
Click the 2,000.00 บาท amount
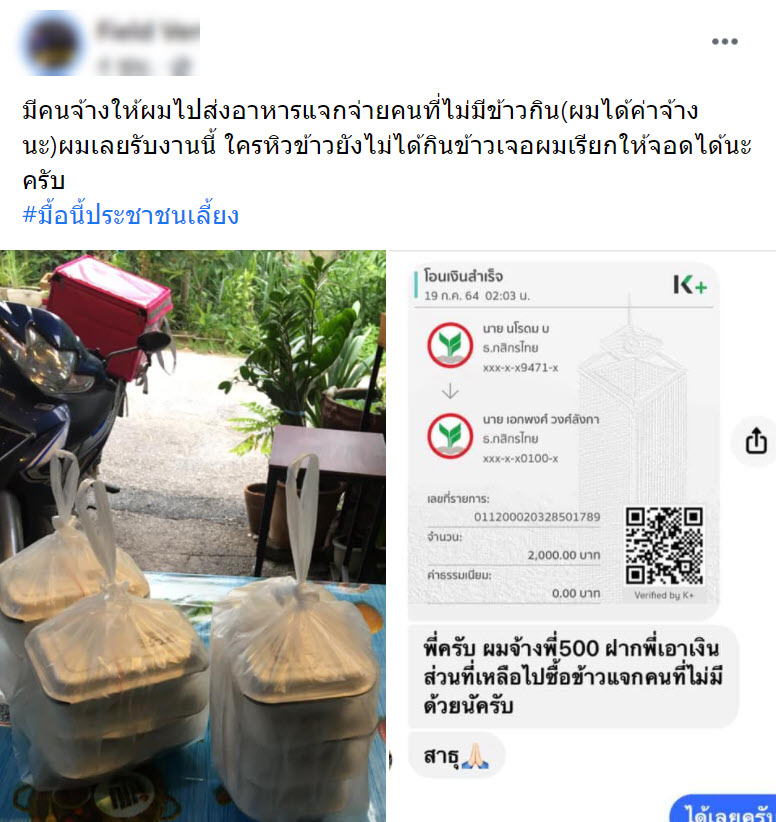pyautogui.click(x=564, y=555)
